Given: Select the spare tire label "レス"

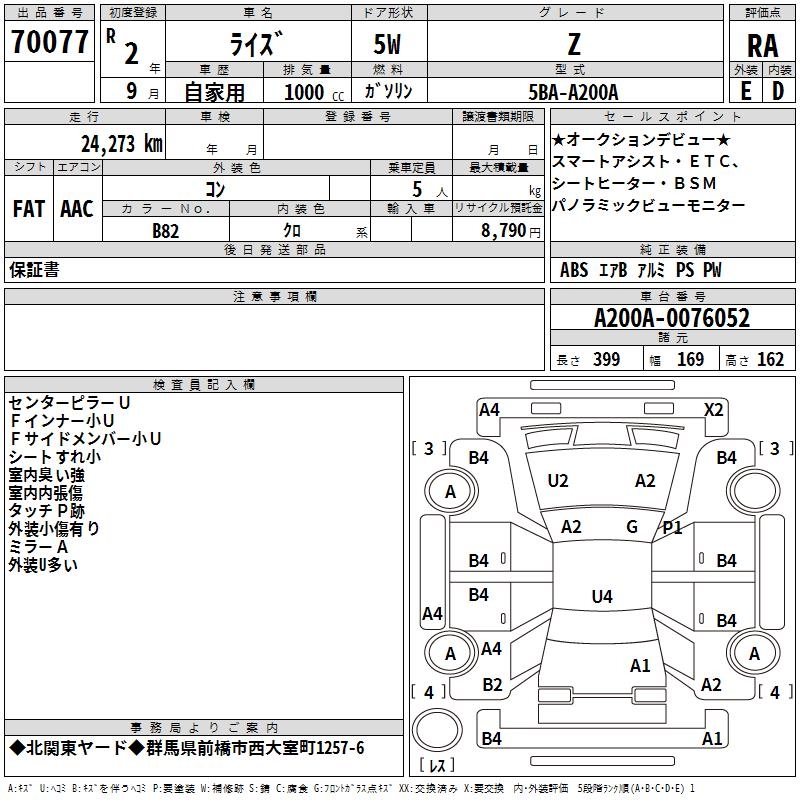Looking at the screenshot, I should pos(437,764).
